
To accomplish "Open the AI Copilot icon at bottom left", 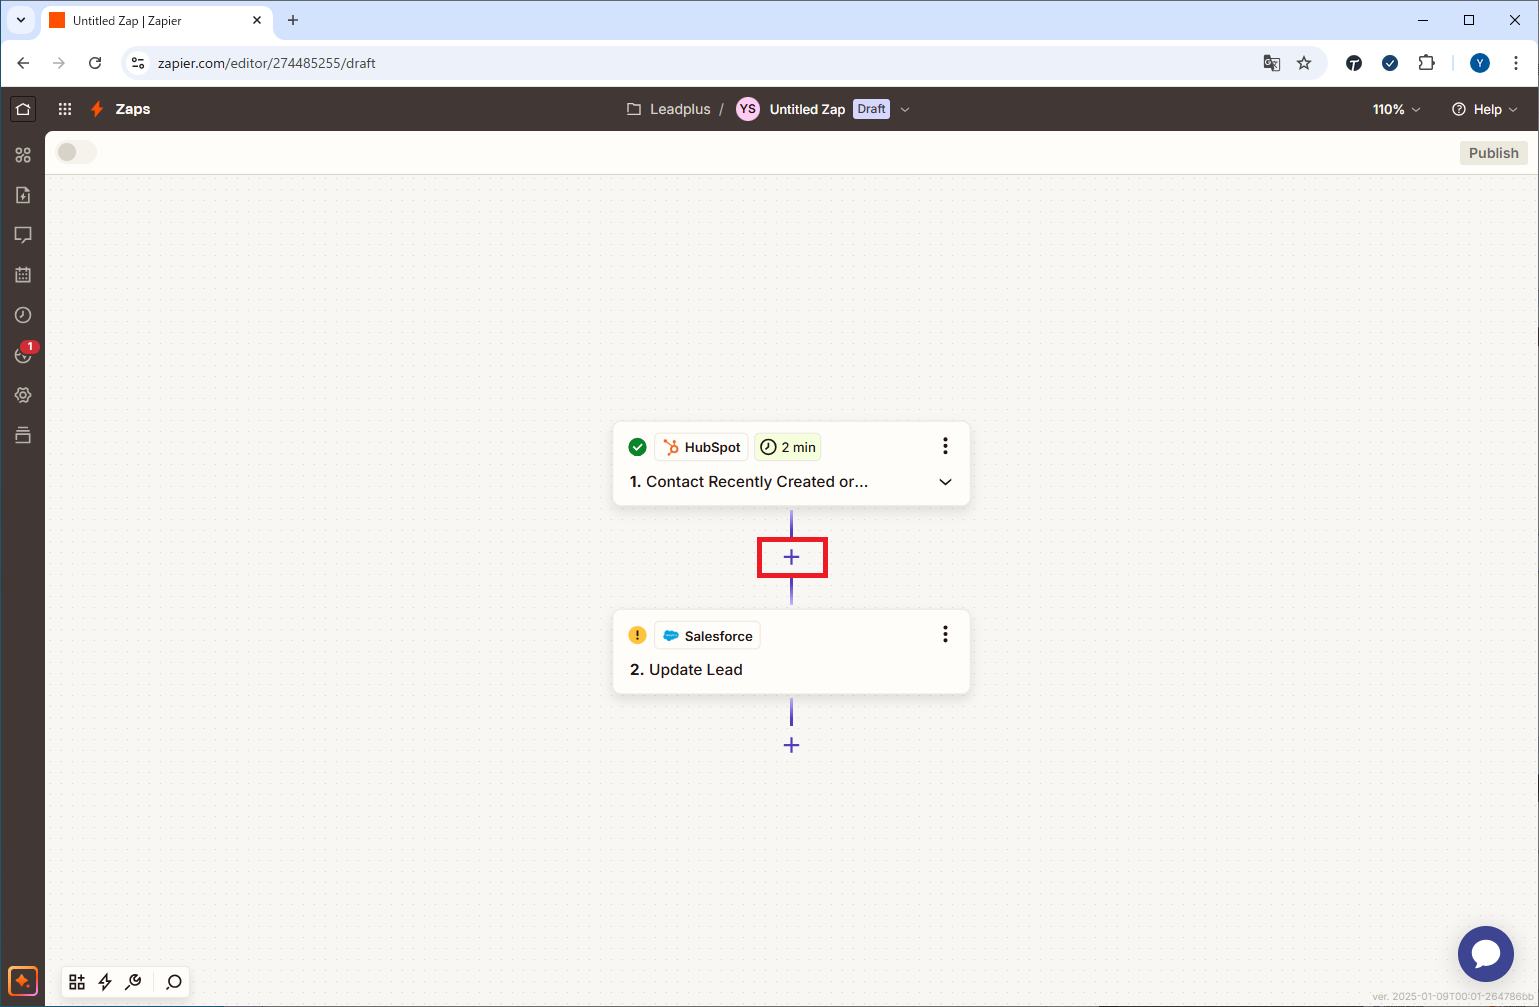I will click(23, 981).
